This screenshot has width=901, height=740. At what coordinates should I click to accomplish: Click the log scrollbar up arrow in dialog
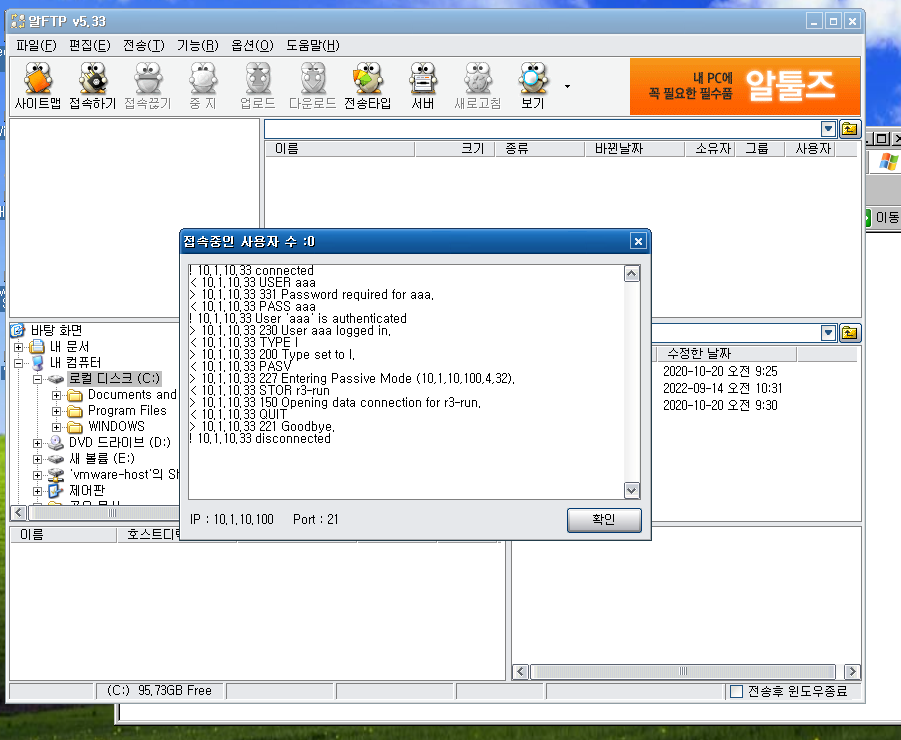pos(632,274)
